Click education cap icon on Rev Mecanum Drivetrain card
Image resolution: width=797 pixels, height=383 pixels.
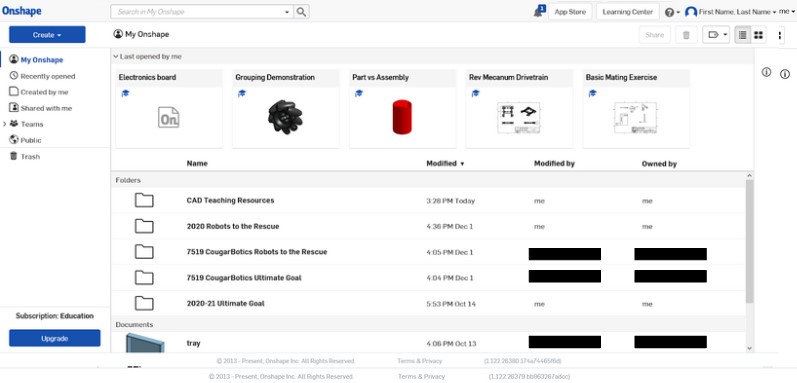(x=476, y=93)
